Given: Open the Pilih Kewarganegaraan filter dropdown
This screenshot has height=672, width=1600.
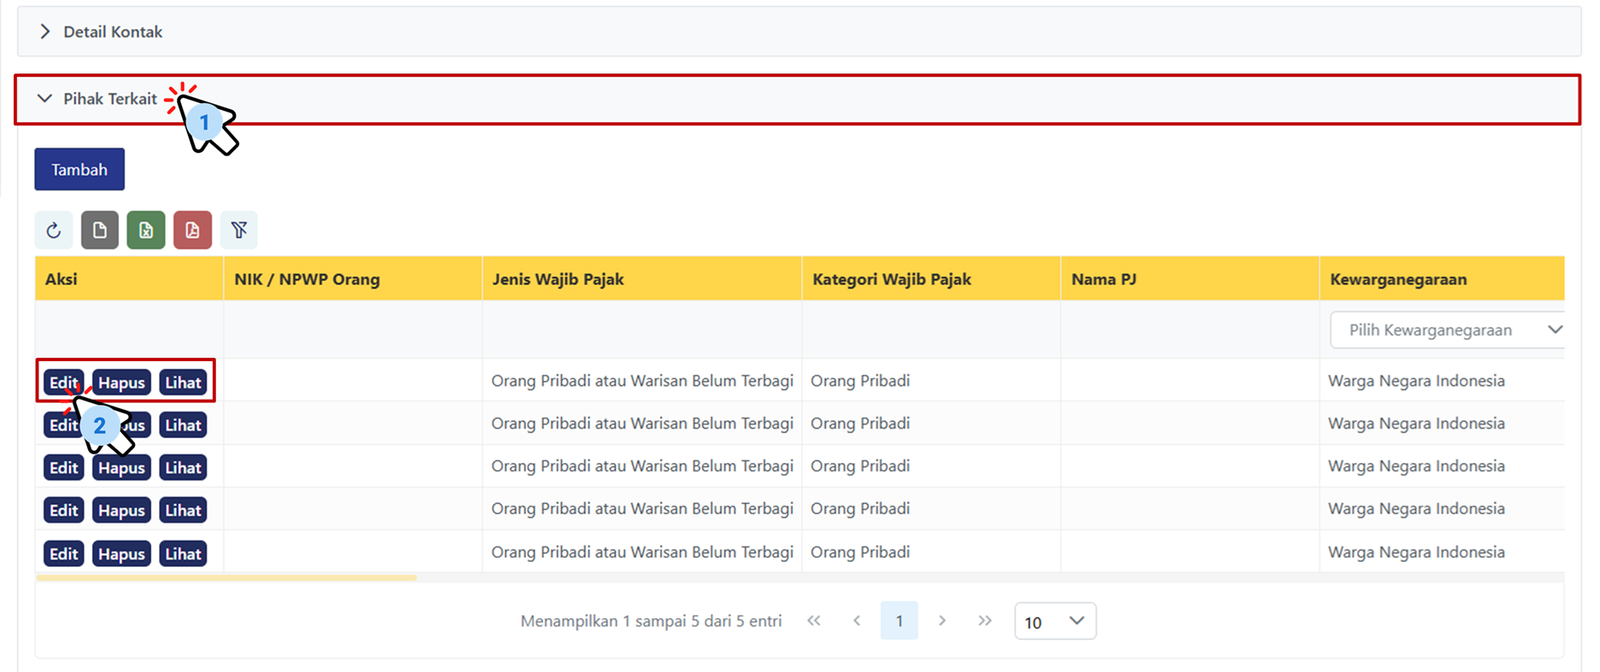Looking at the screenshot, I should pyautogui.click(x=1448, y=330).
